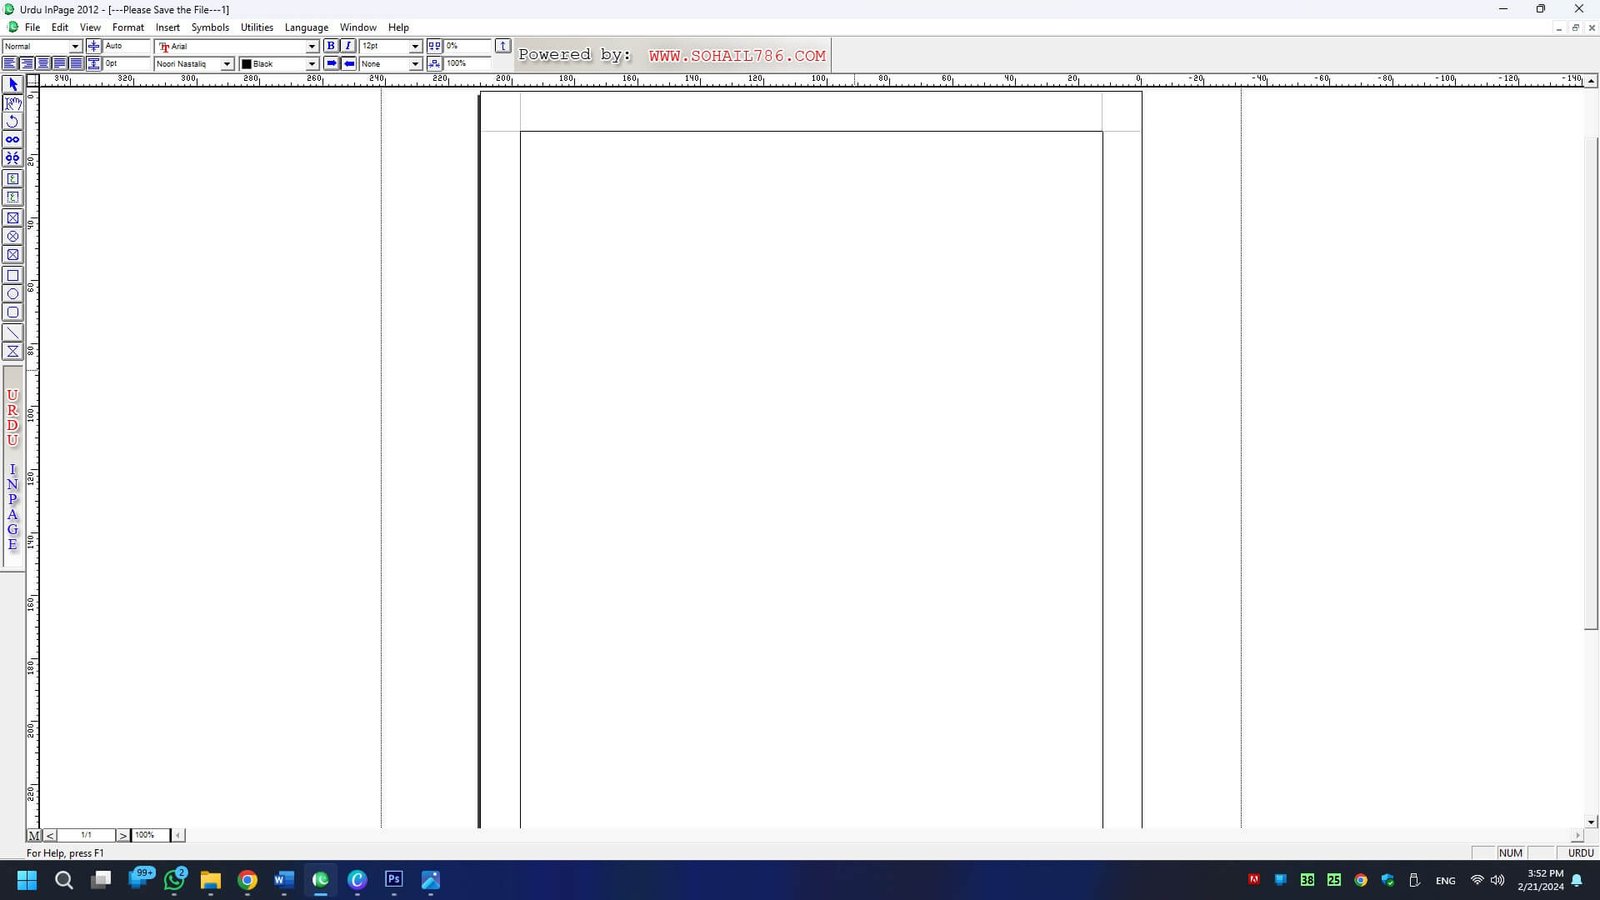The height and width of the screenshot is (900, 1600).
Task: Pick the rotate tool in toolbox
Action: point(13,121)
